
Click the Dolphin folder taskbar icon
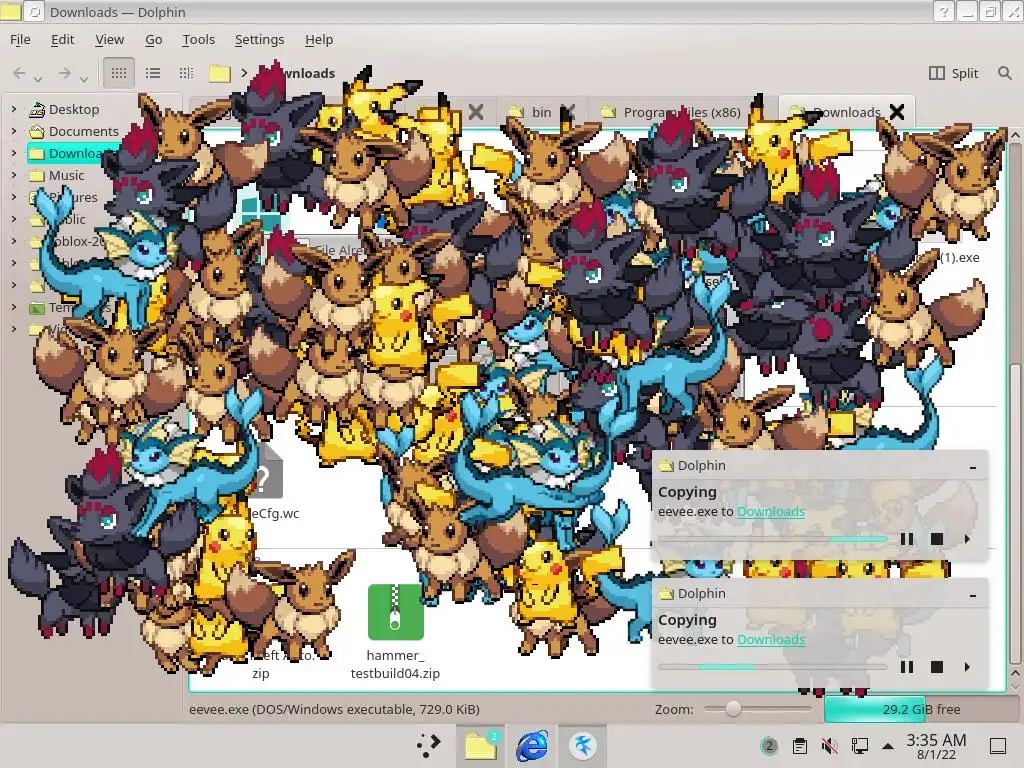(x=481, y=745)
